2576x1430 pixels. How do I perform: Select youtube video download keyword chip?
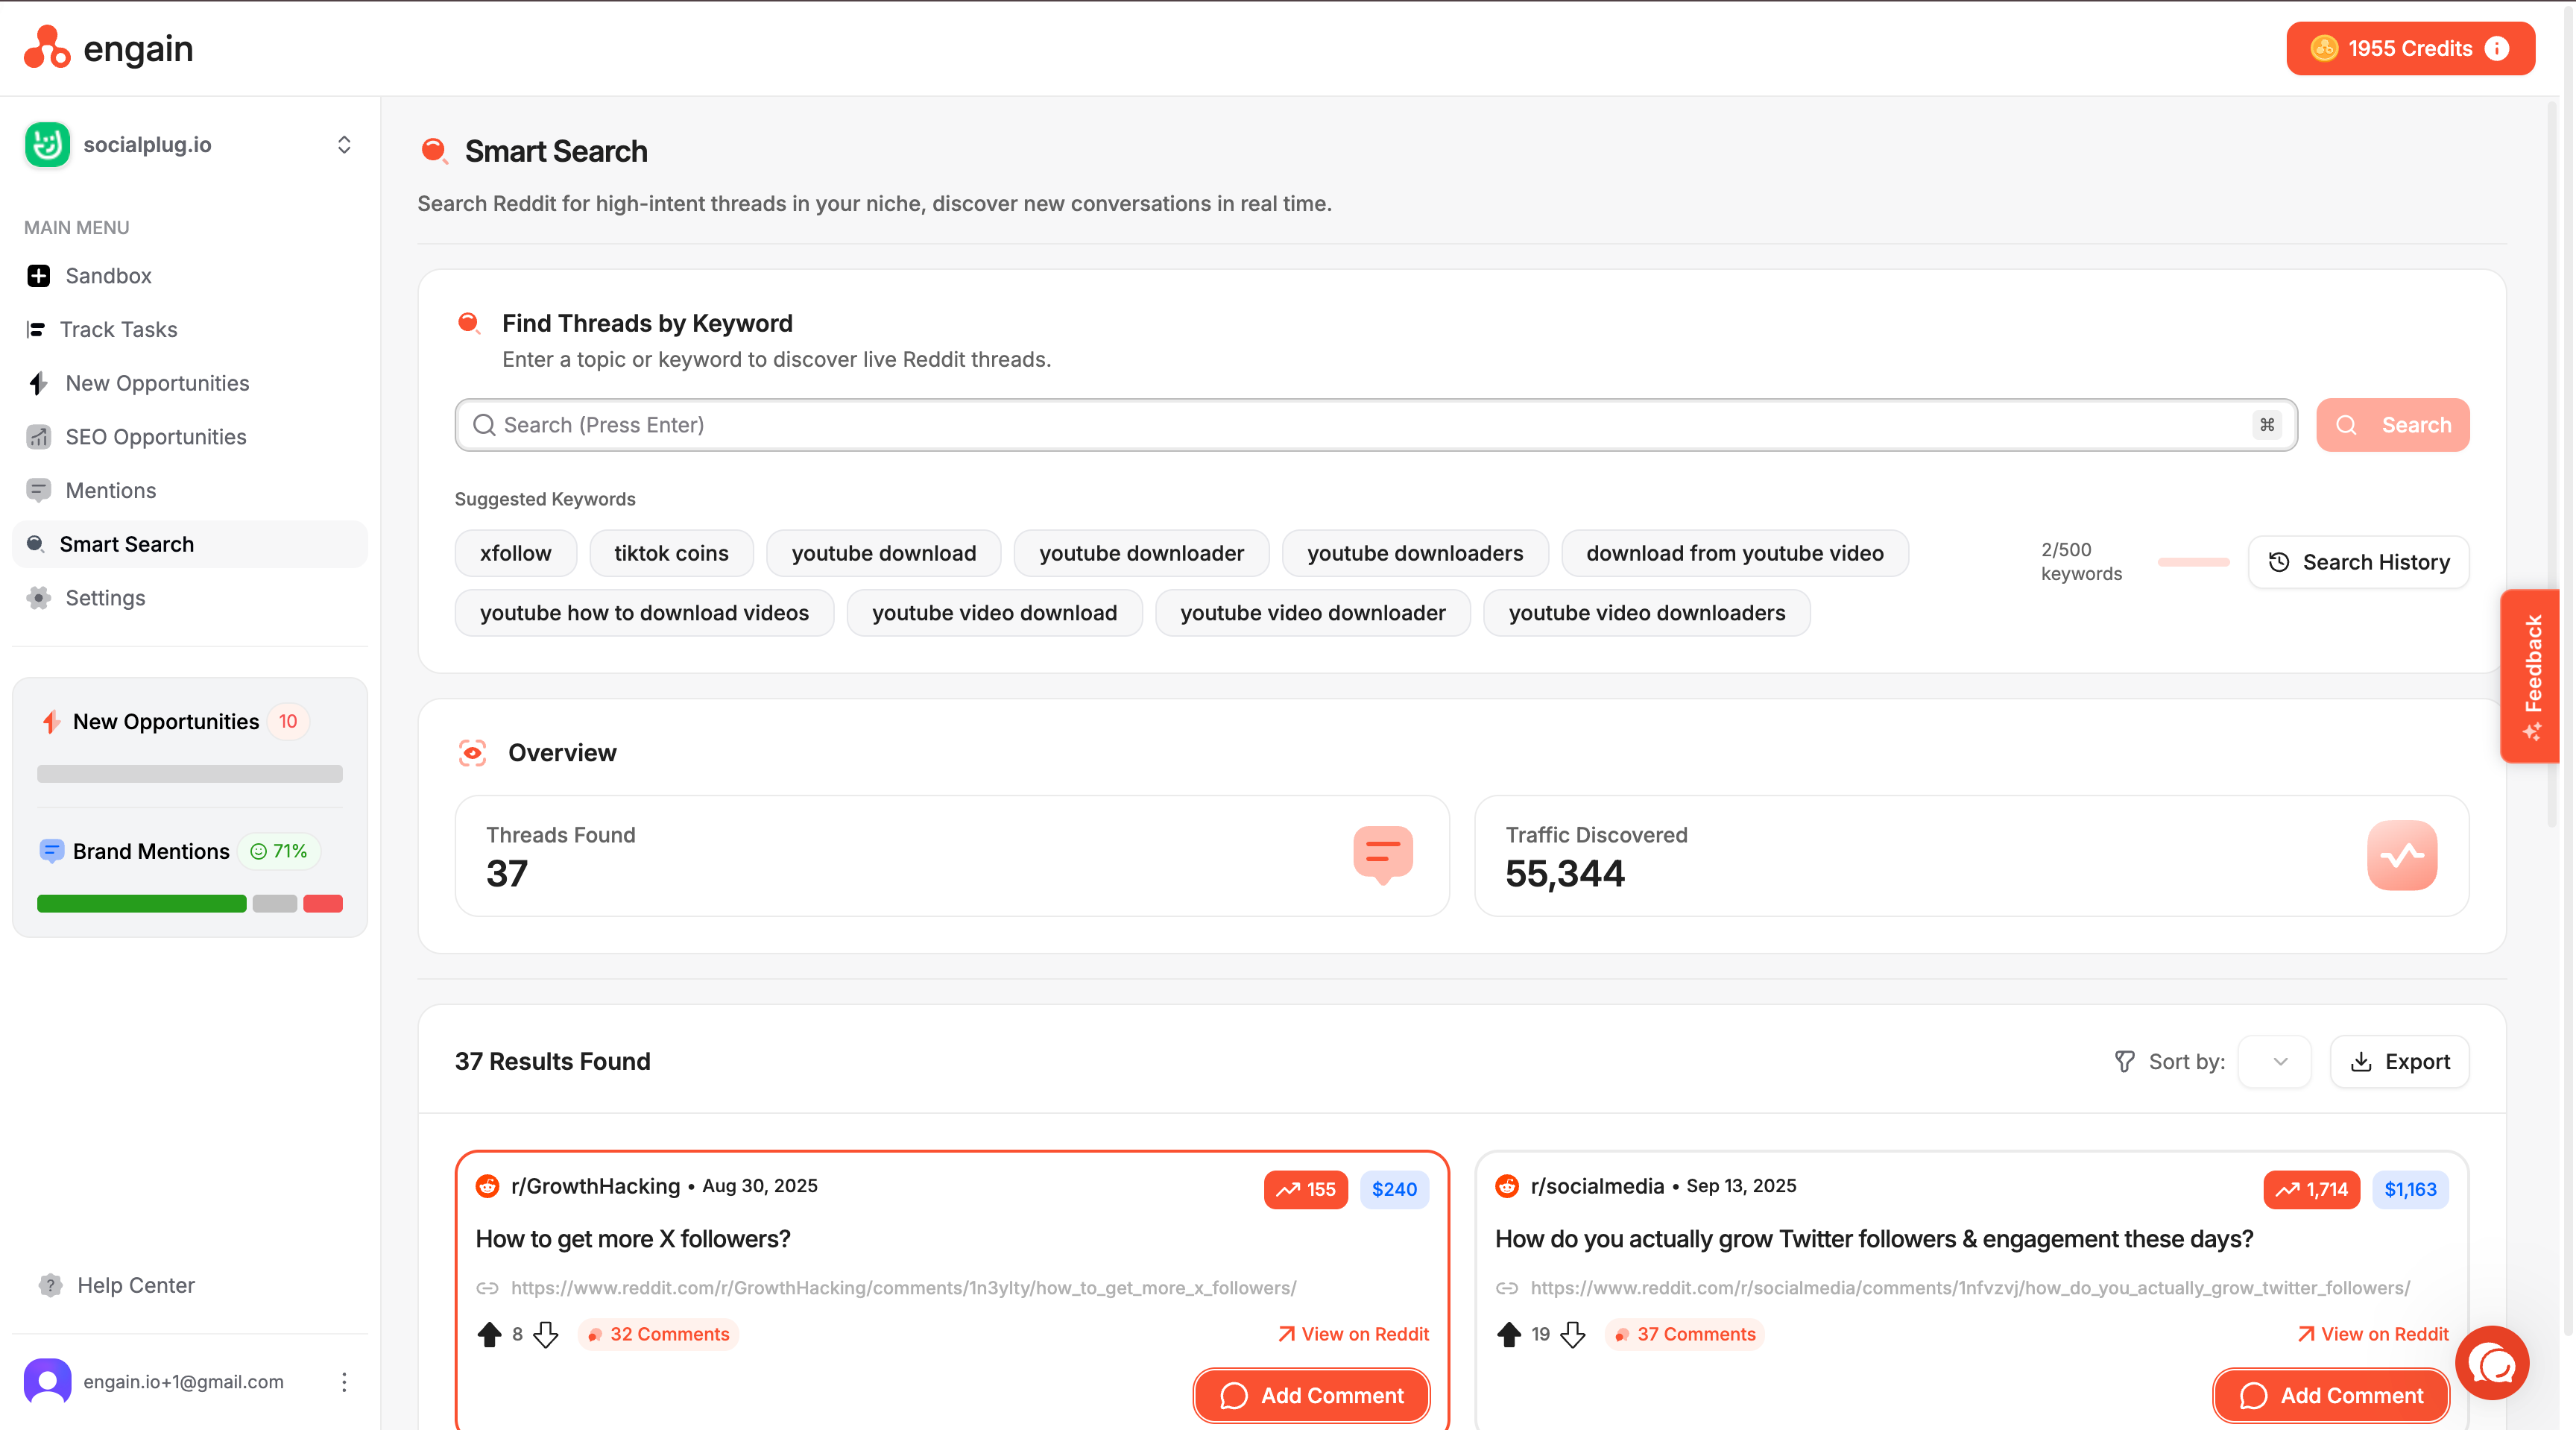(994, 613)
